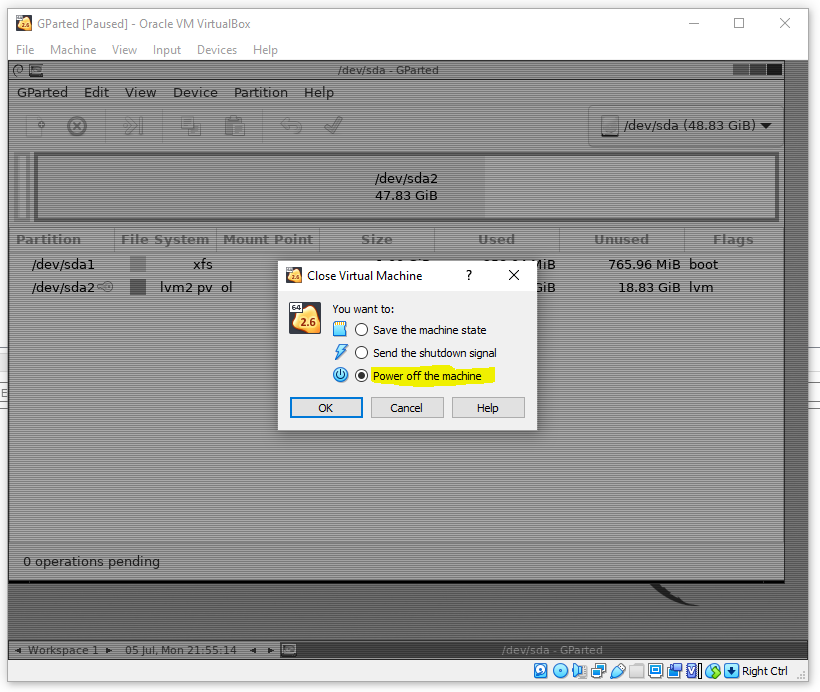The width and height of the screenshot is (820, 692).
Task: Open the VirtualBox Input menu
Action: pos(167,50)
